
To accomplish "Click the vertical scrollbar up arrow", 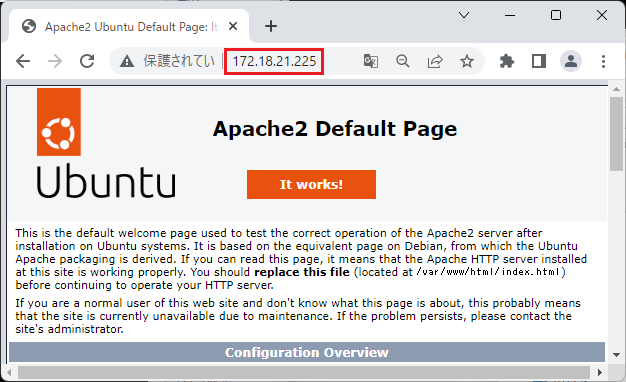I will [616, 89].
